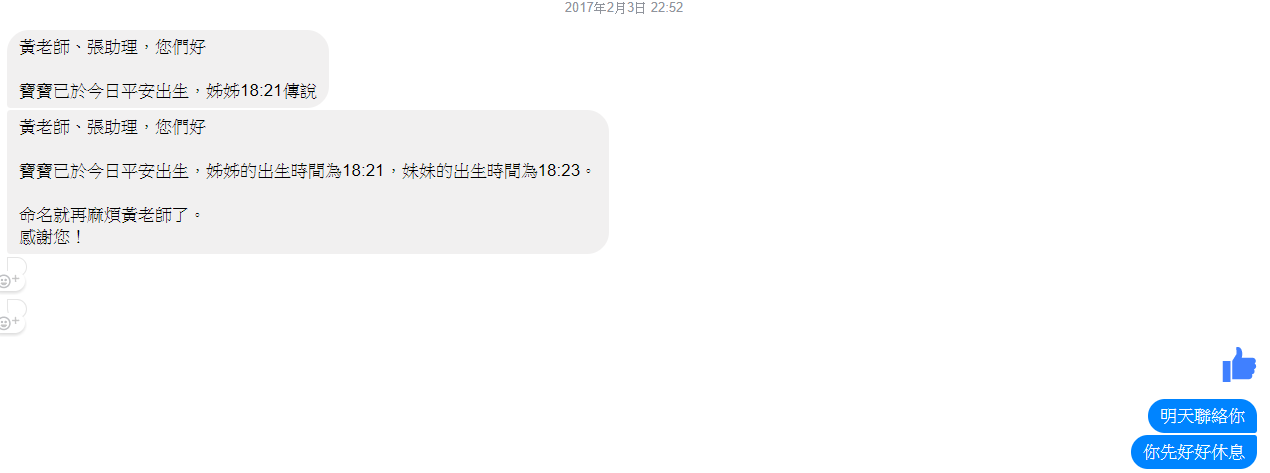Click 寶寶已於今日平安出生 in the longer bubble
Viewport: 1270px width, 473px height.
tap(104, 171)
